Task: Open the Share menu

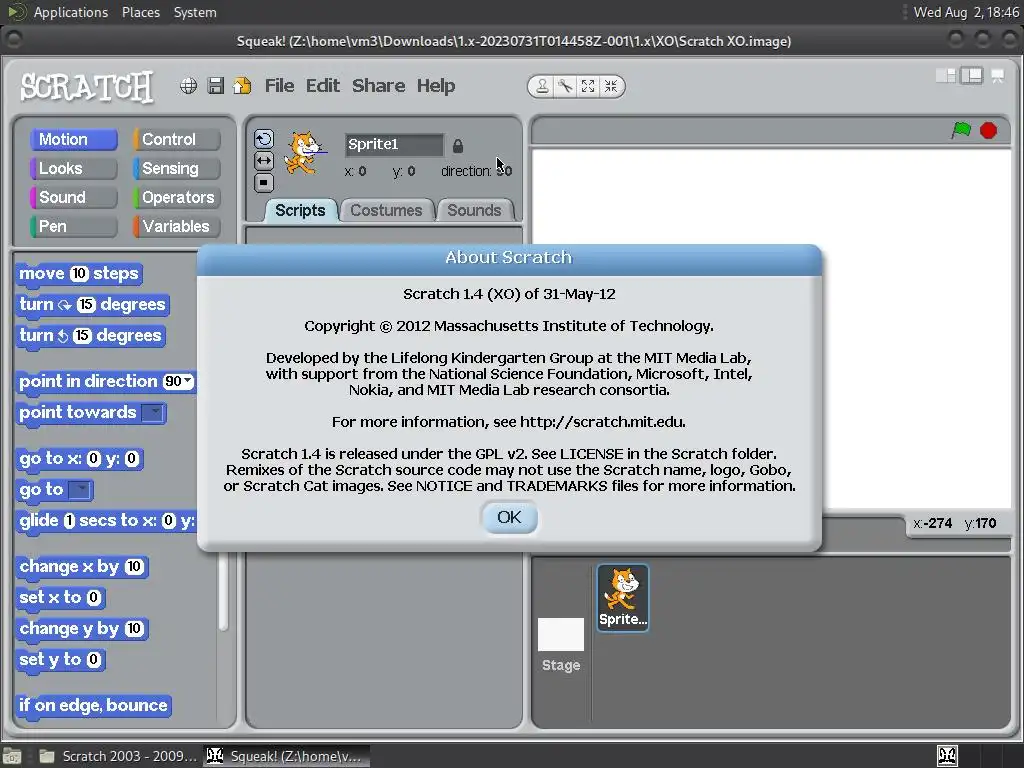Action: [378, 86]
